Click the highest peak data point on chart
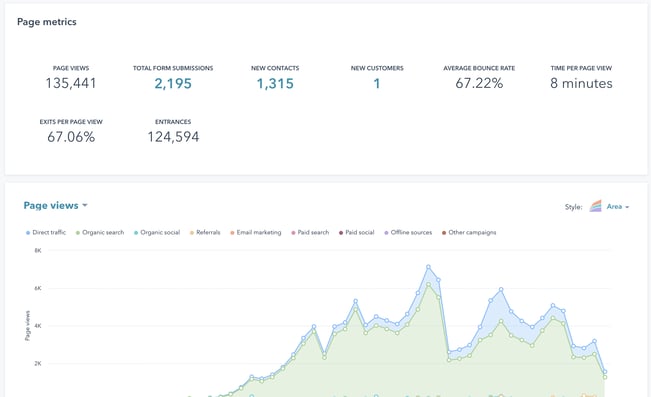651x397 pixels. coord(428,267)
